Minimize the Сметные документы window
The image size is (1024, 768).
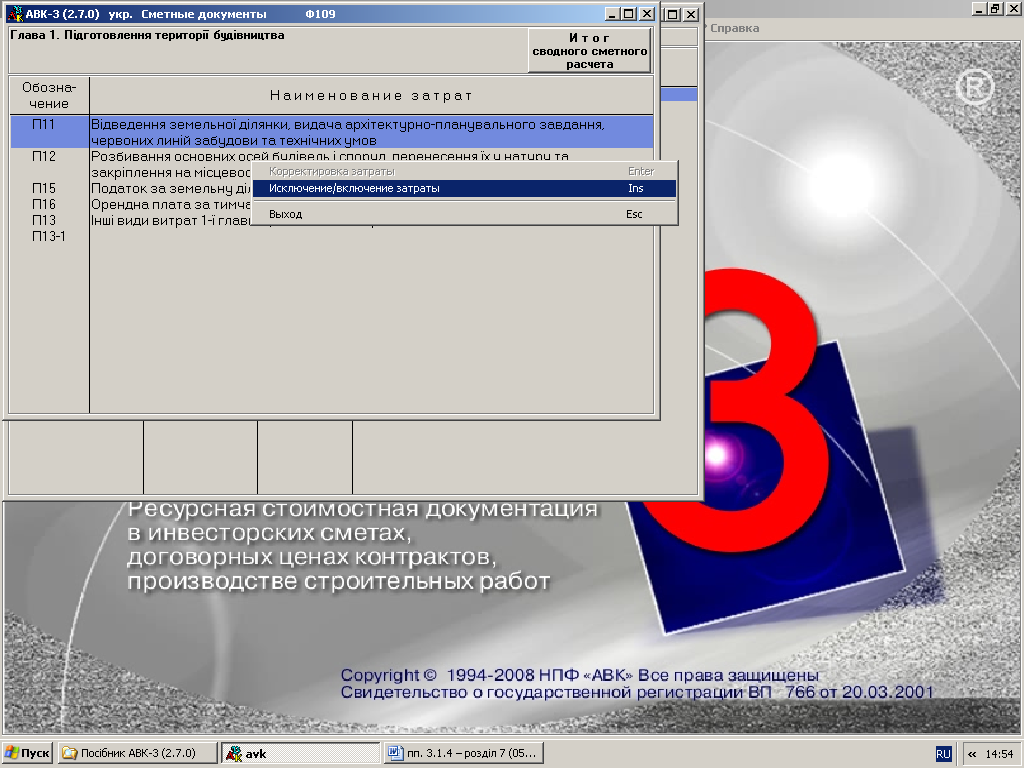click(612, 14)
